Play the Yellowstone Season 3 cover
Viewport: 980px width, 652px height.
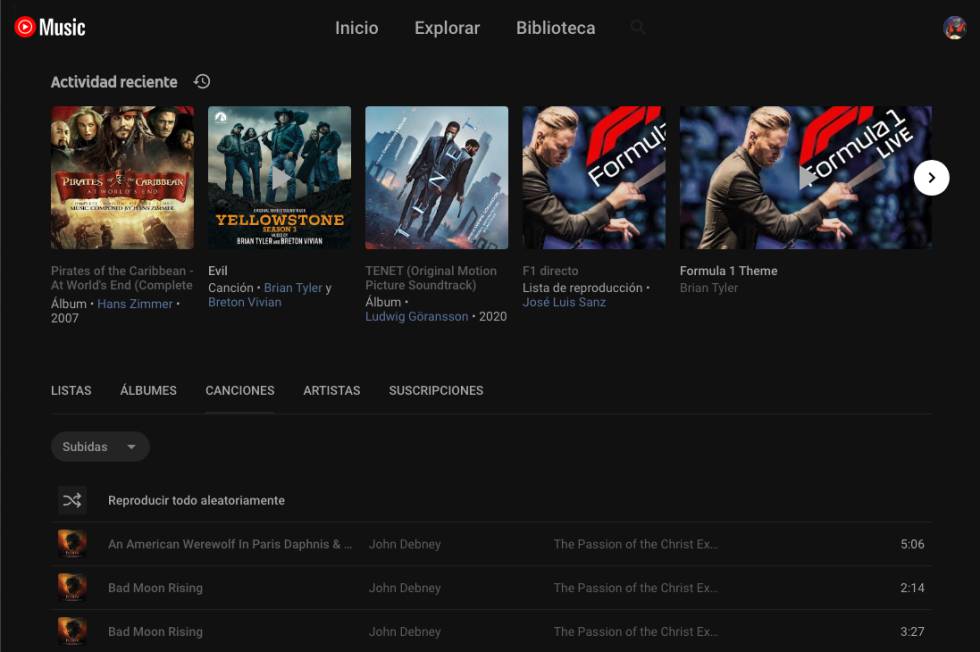[279, 178]
